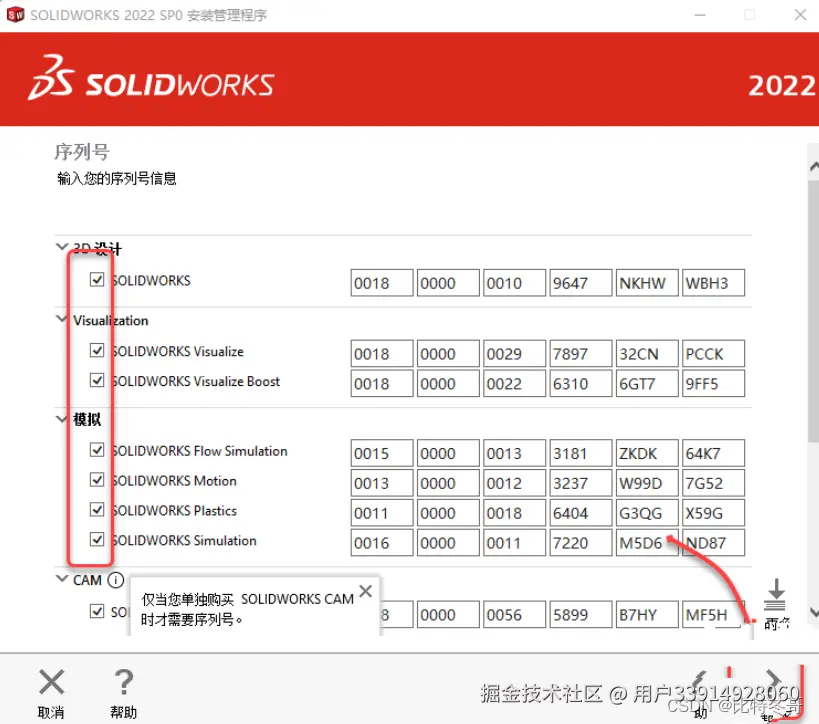Click Visualize Boost field containing 6310
The height and width of the screenshot is (724, 819).
click(581, 383)
